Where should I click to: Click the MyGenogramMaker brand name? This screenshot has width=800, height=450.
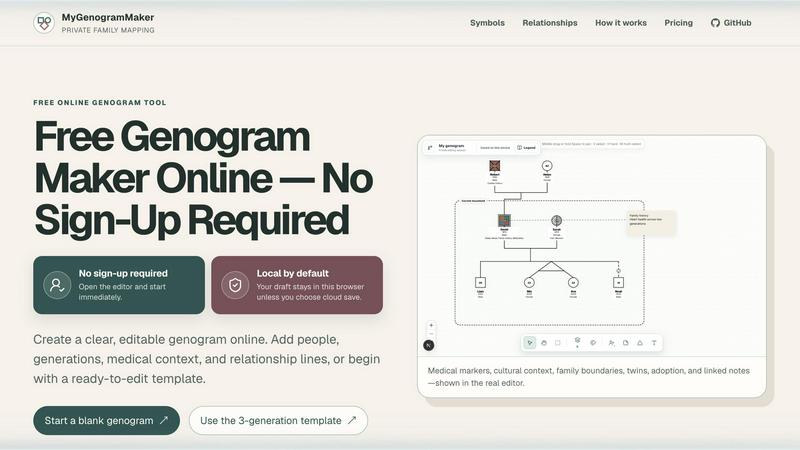pyautogui.click(x=108, y=17)
